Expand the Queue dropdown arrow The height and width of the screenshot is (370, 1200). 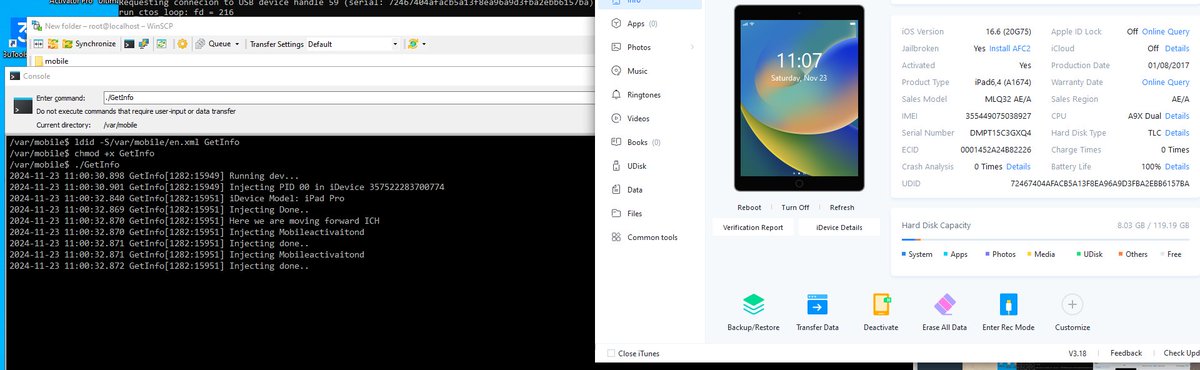point(236,44)
